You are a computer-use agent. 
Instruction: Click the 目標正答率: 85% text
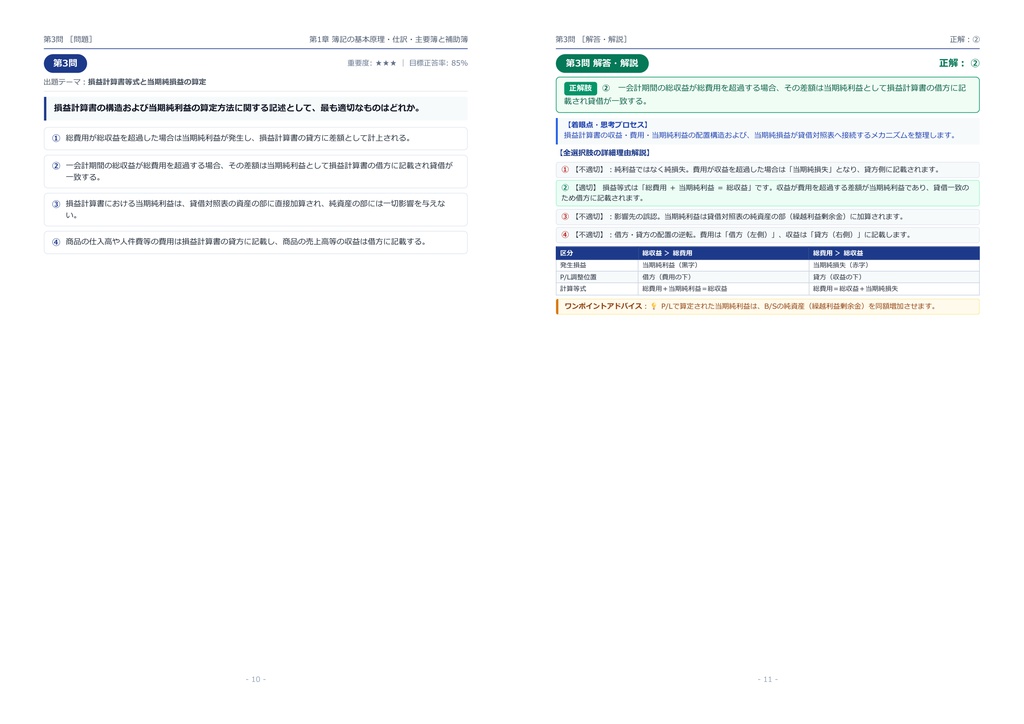coord(438,63)
